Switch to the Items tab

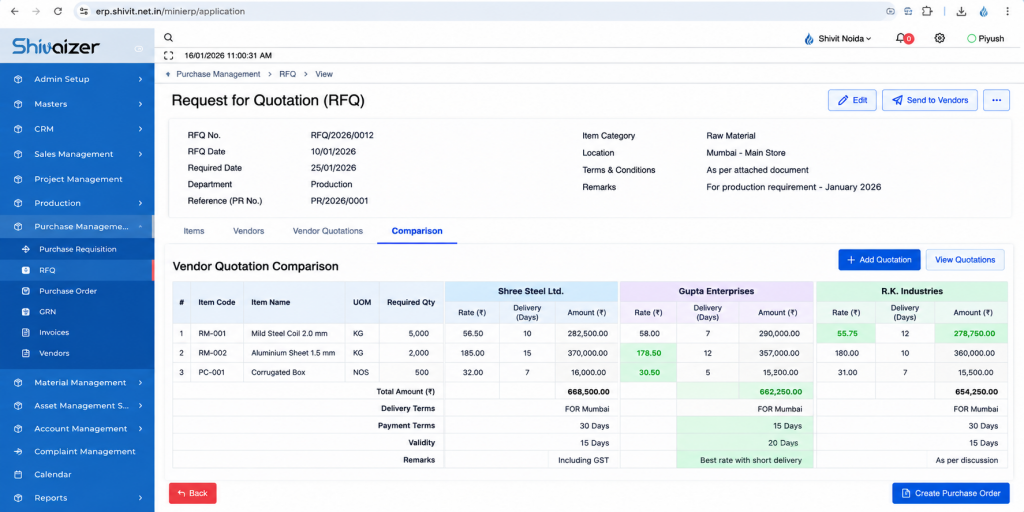193,231
